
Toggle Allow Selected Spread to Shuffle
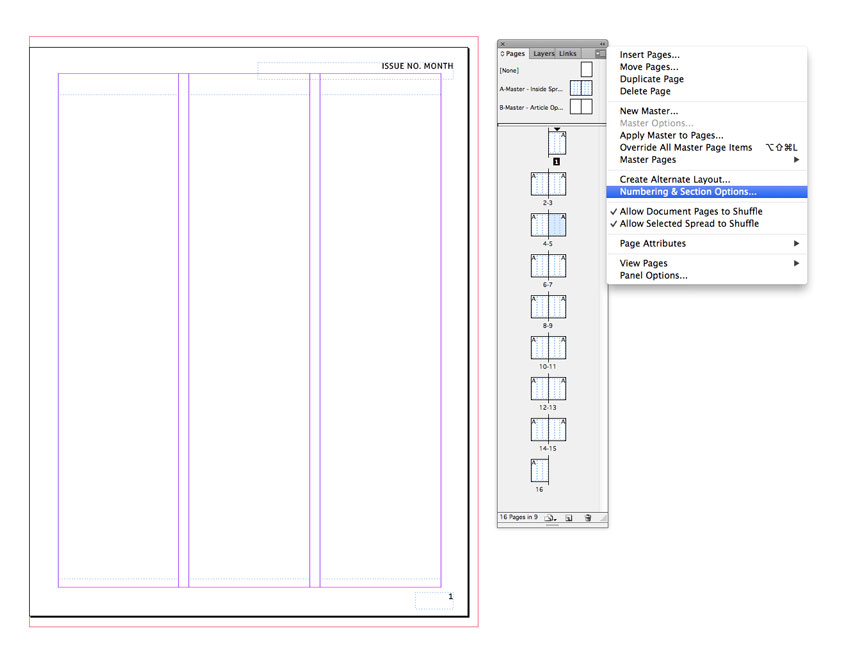coord(689,224)
